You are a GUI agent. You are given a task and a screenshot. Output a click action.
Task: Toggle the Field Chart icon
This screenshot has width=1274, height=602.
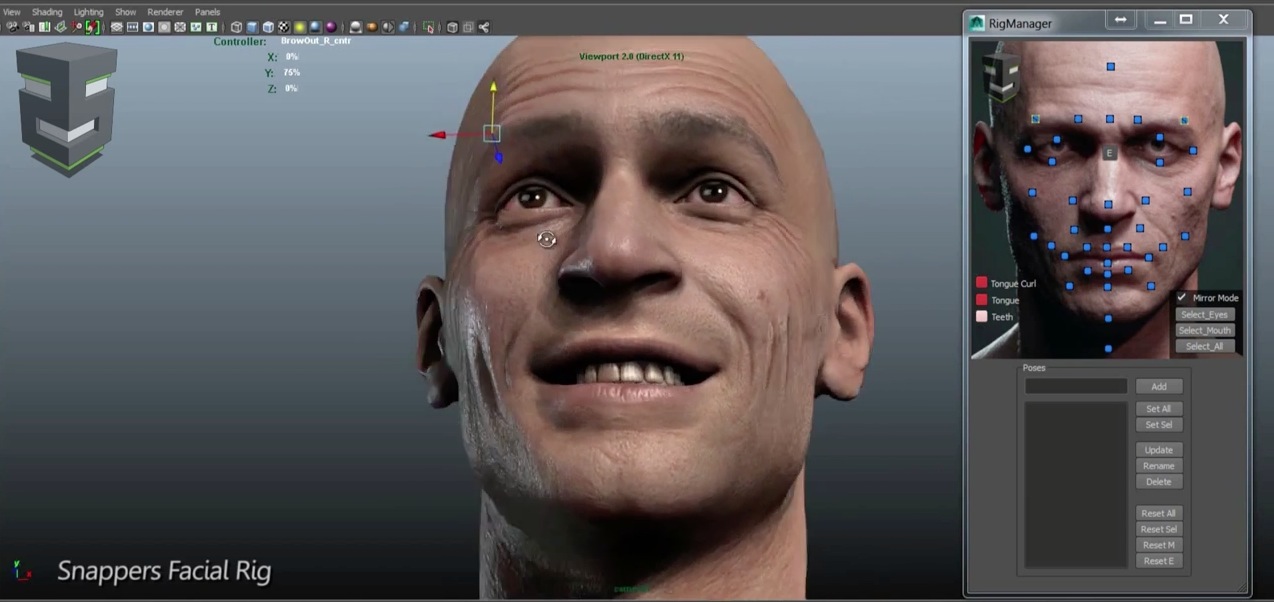180,27
